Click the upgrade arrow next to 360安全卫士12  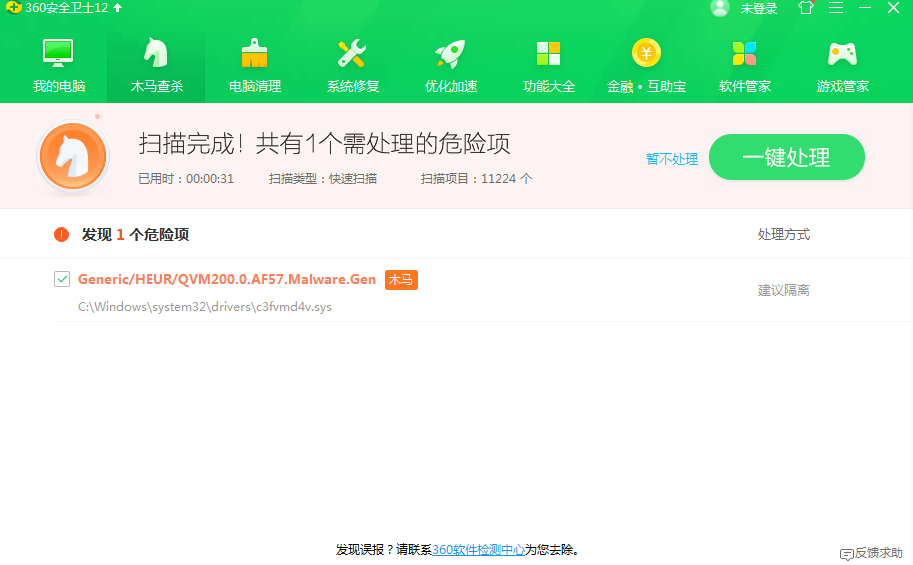[118, 8]
